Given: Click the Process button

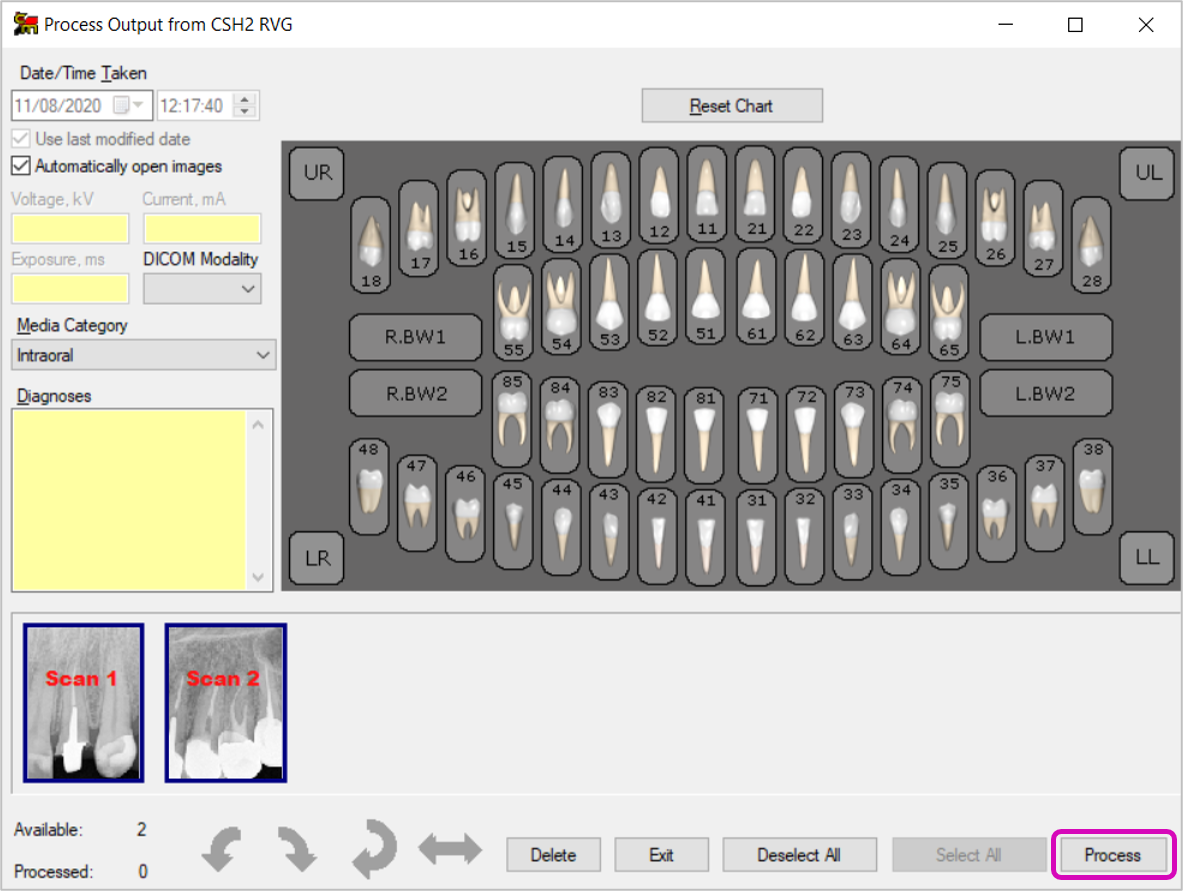Looking at the screenshot, I should [1113, 855].
